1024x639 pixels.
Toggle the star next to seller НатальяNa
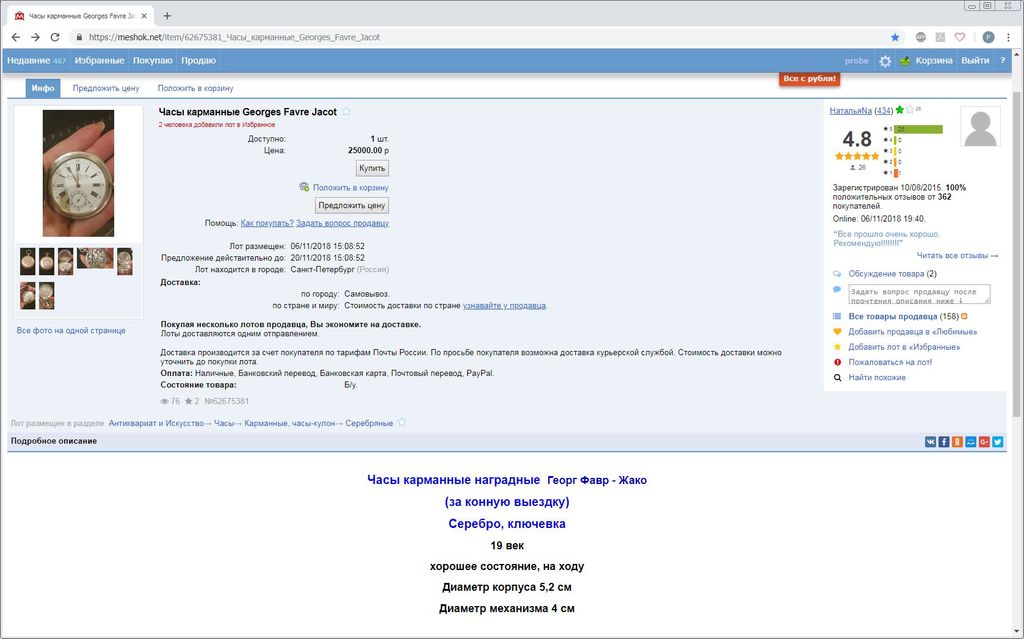click(900, 110)
